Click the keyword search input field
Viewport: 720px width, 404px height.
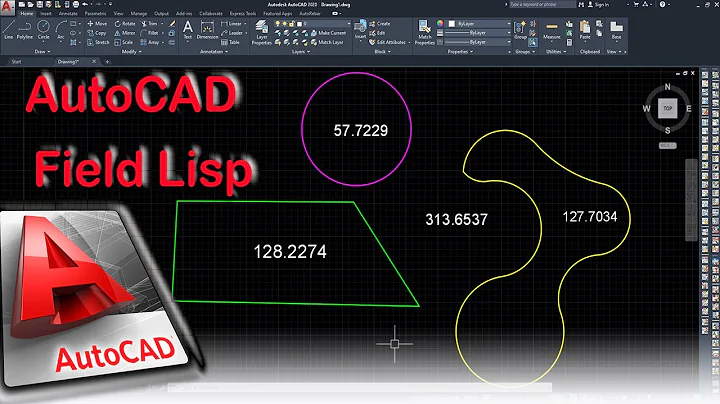tap(542, 4)
